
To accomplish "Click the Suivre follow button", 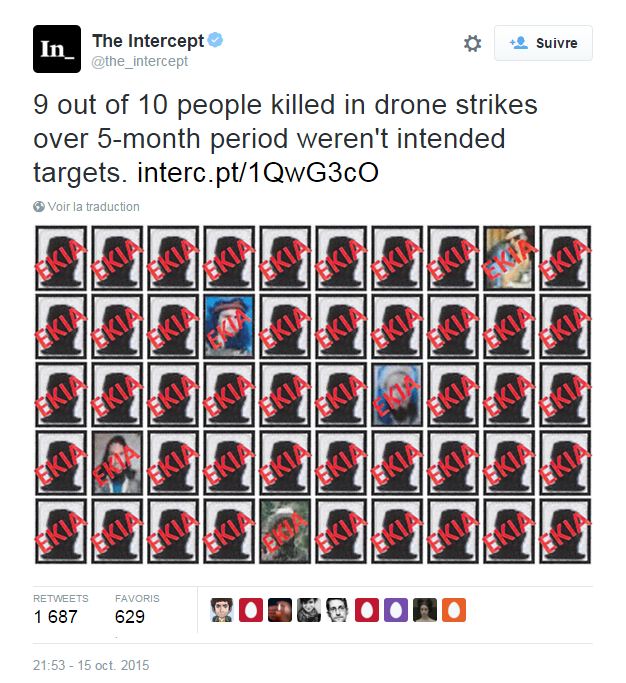I will tap(543, 43).
